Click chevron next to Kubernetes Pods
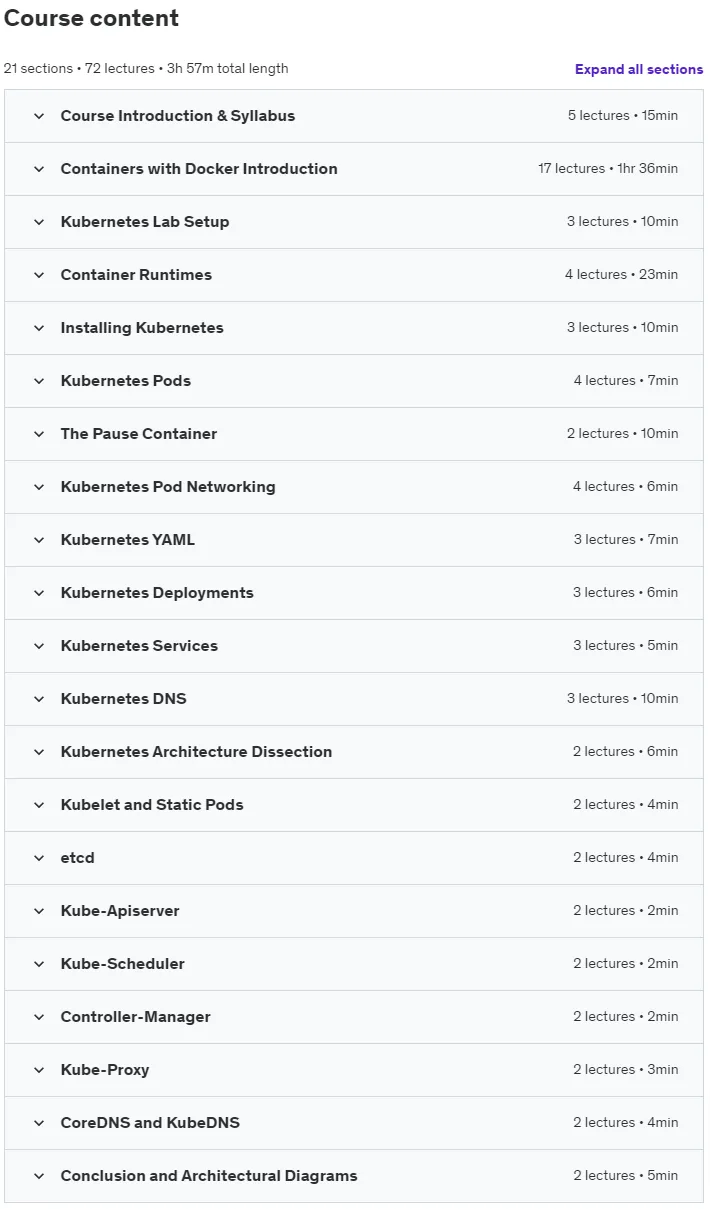The image size is (710, 1209). pos(39,381)
